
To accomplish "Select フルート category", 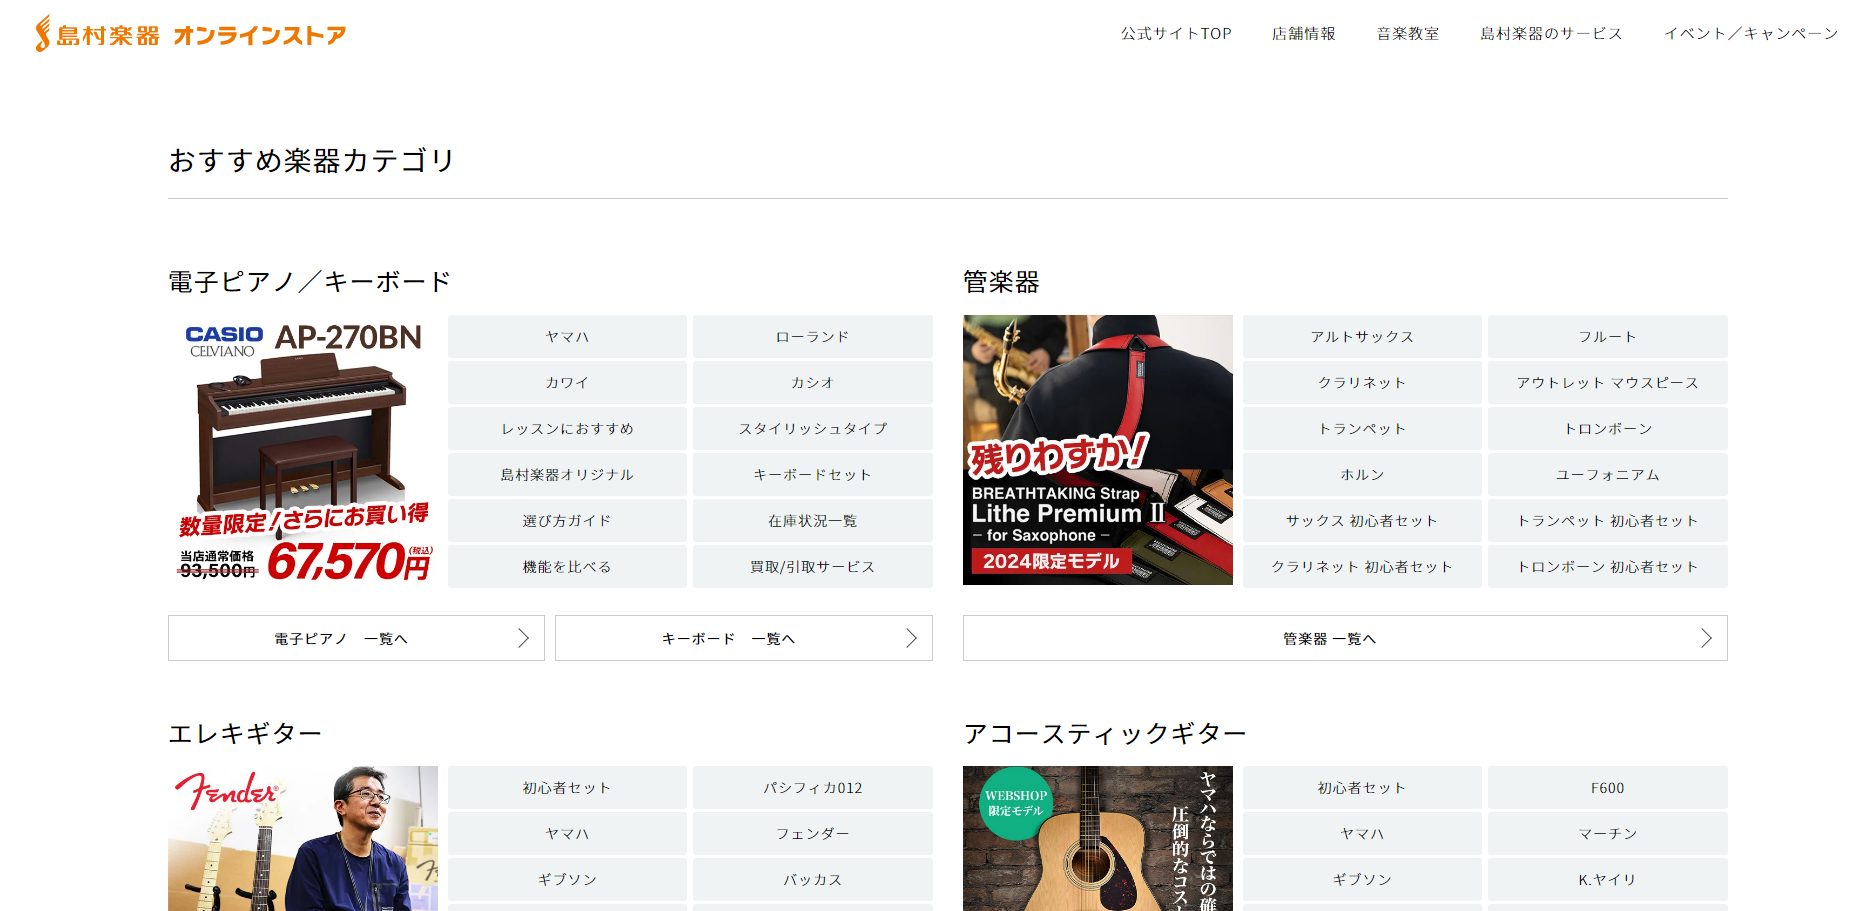I will pyautogui.click(x=1608, y=337).
